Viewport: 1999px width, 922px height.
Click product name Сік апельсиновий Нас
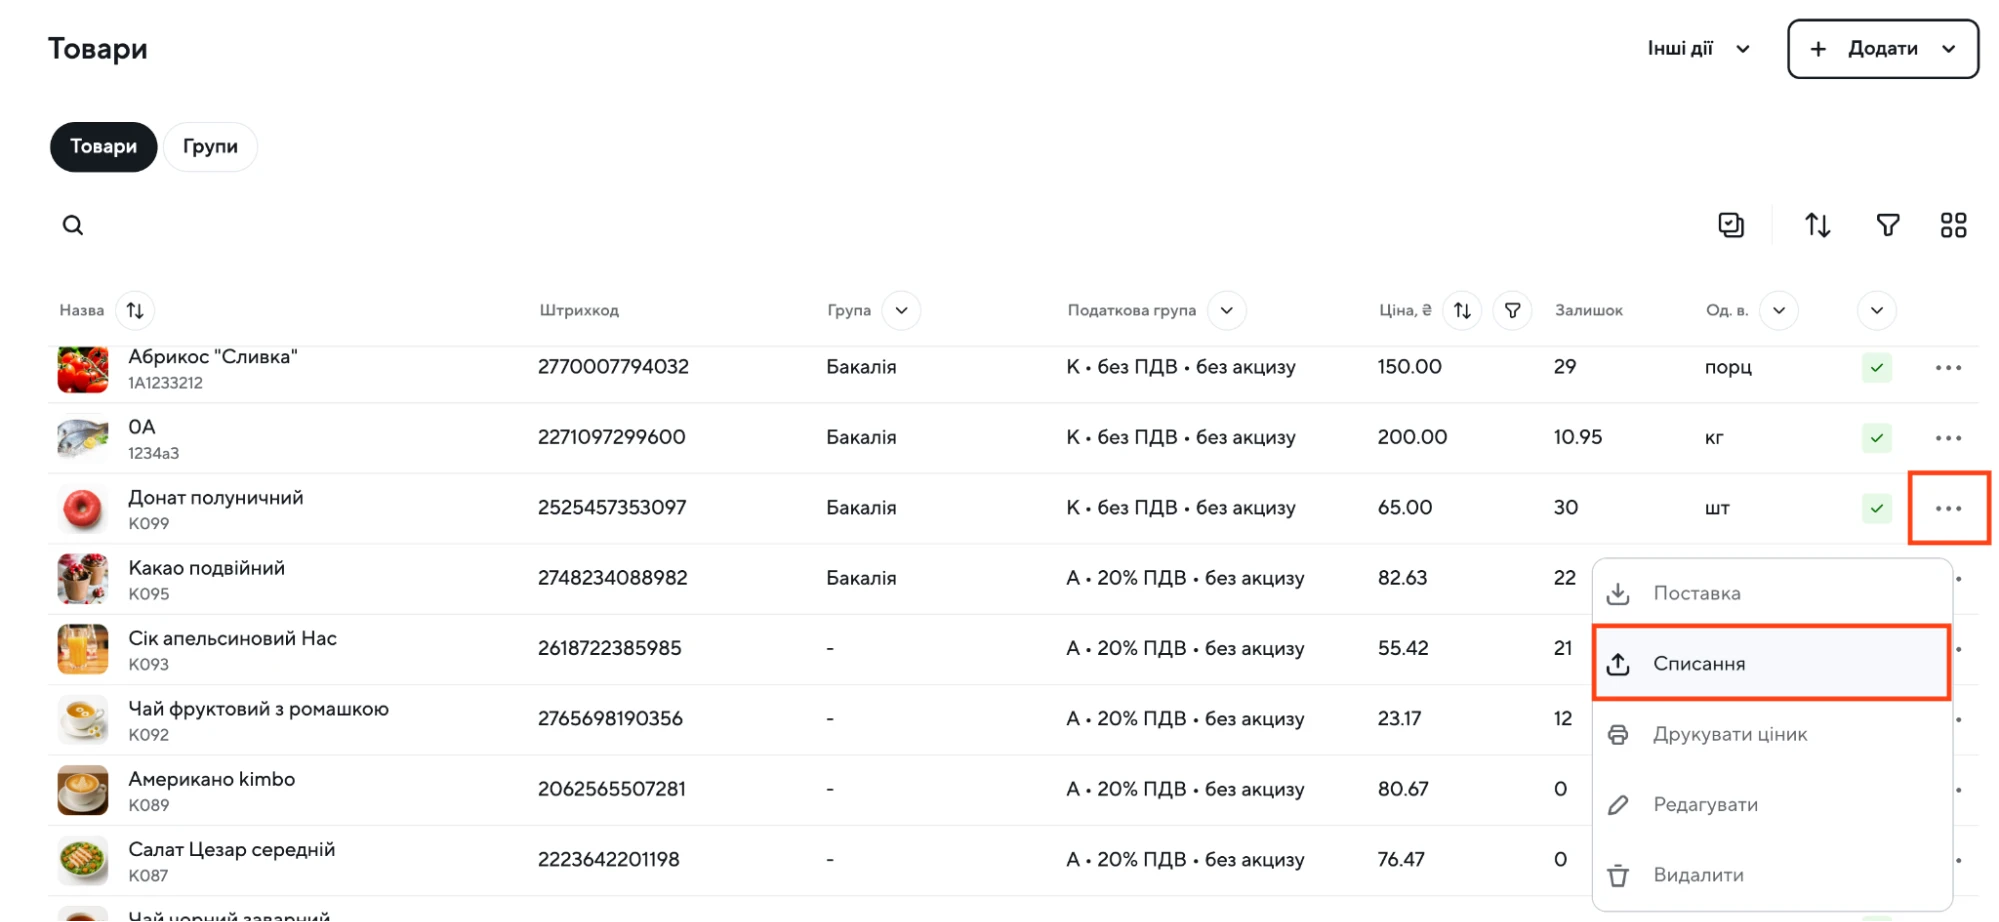click(233, 639)
